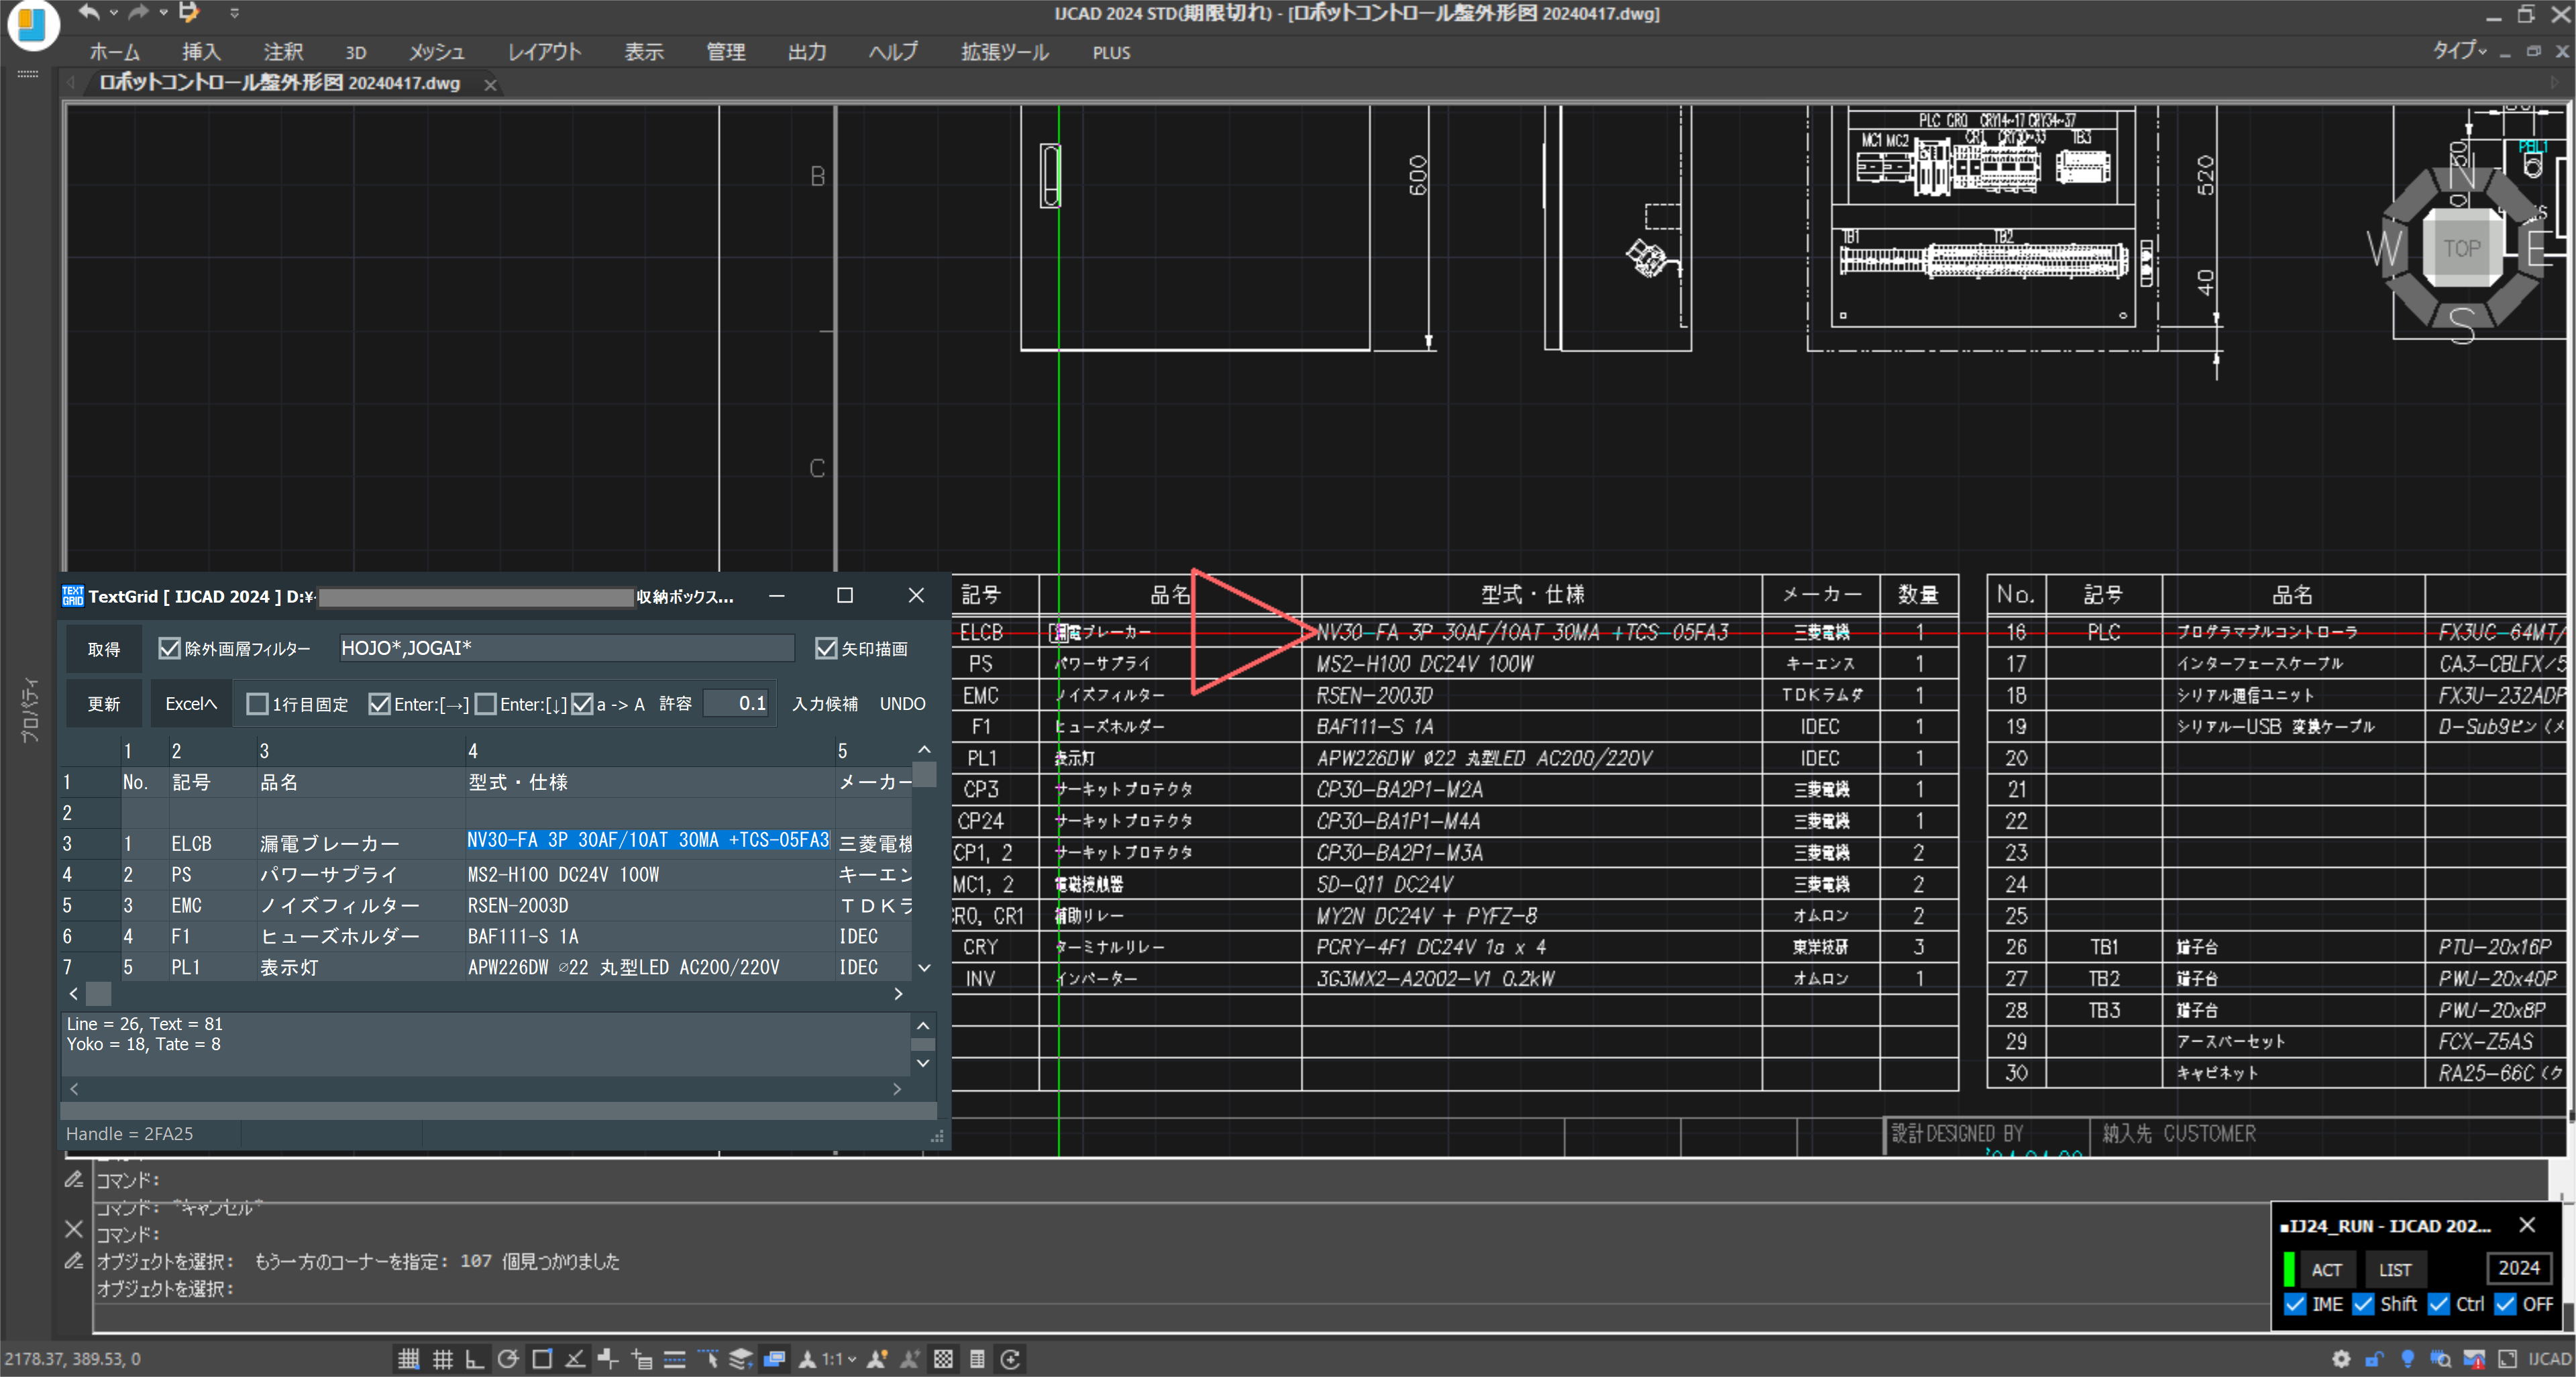Click the ACT button in IJ24_RUN
The height and width of the screenshot is (1377, 2576).
coord(2326,1270)
